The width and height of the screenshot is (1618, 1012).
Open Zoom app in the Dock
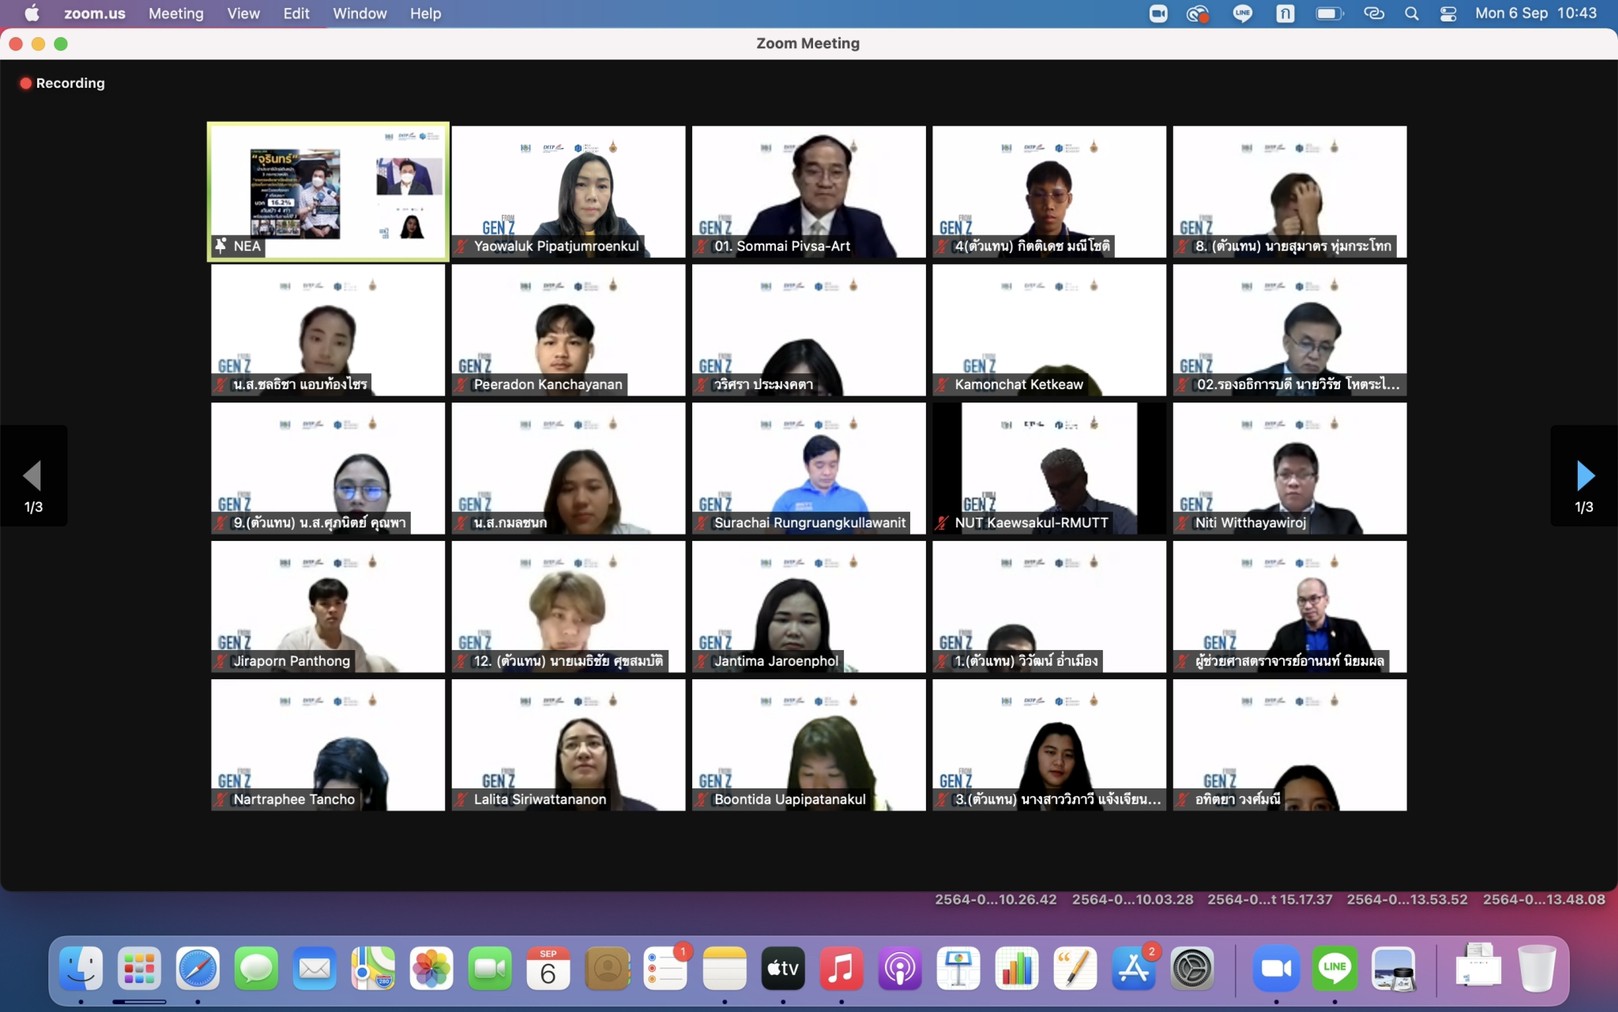(1276, 969)
